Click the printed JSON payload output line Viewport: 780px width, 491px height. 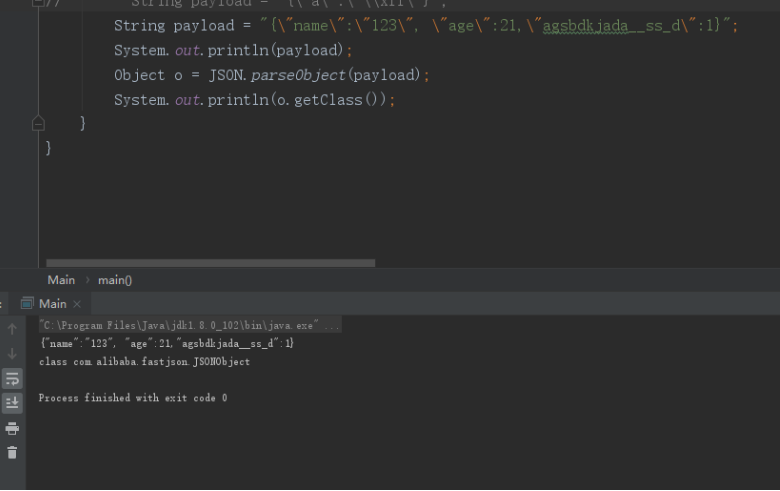(167, 343)
